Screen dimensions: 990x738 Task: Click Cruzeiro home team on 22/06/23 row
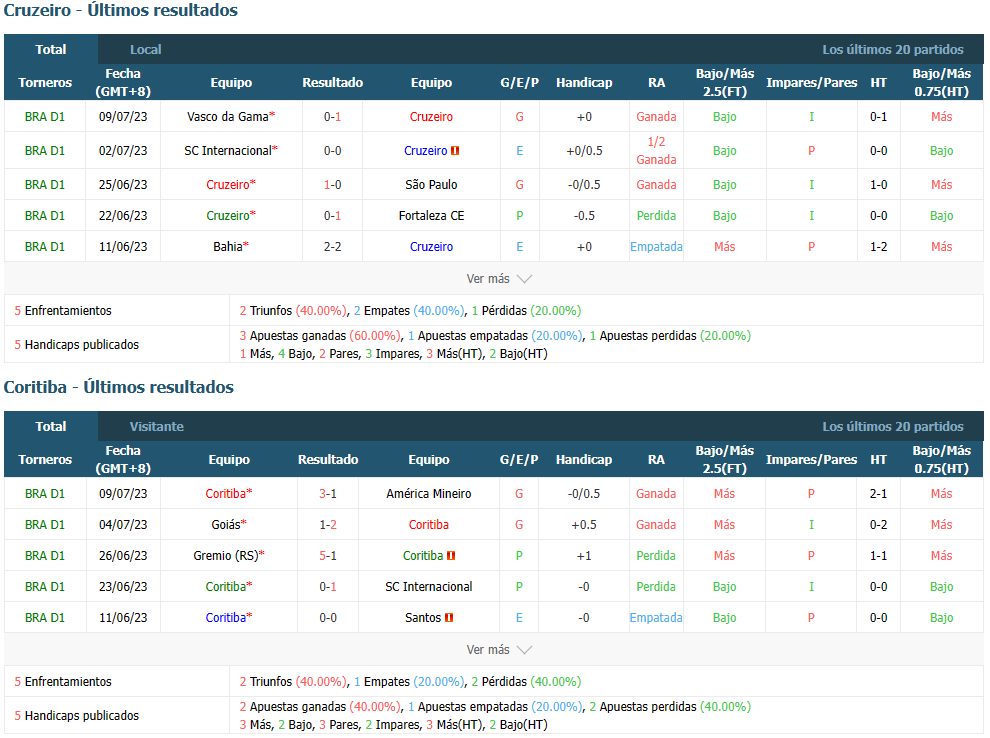pos(228,215)
